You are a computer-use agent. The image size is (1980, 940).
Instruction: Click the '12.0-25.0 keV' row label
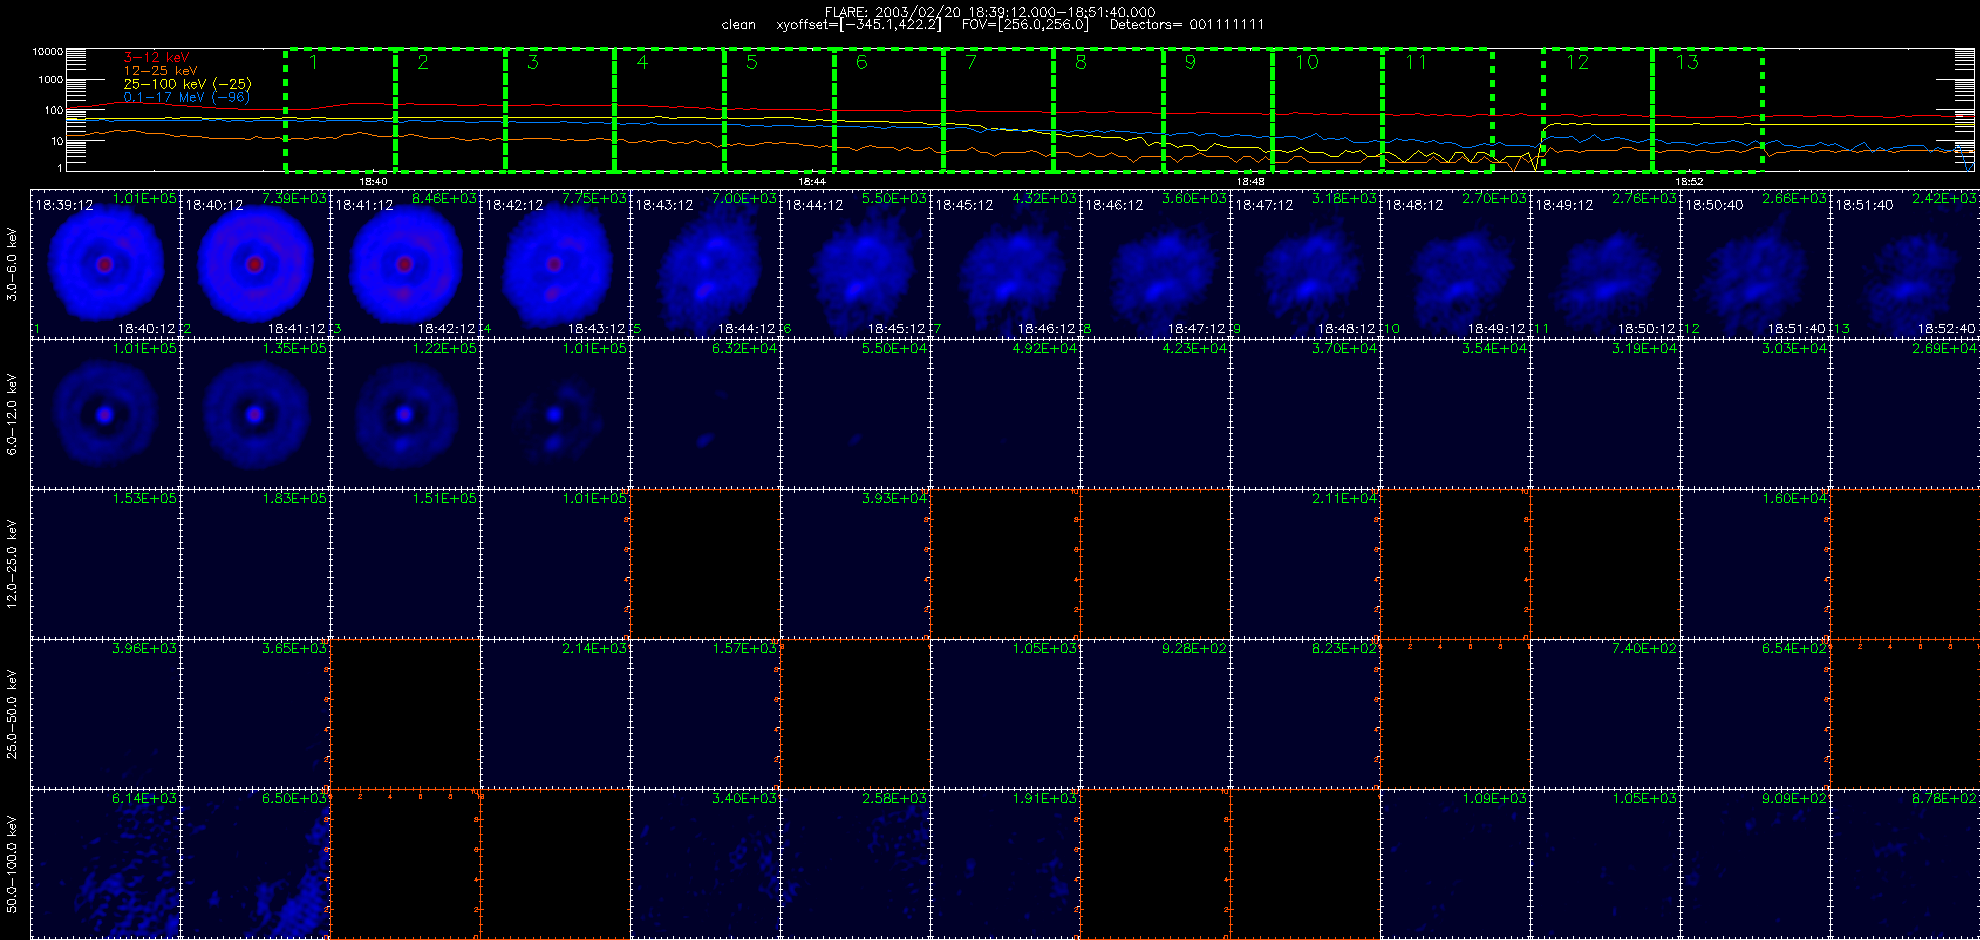tap(12, 564)
